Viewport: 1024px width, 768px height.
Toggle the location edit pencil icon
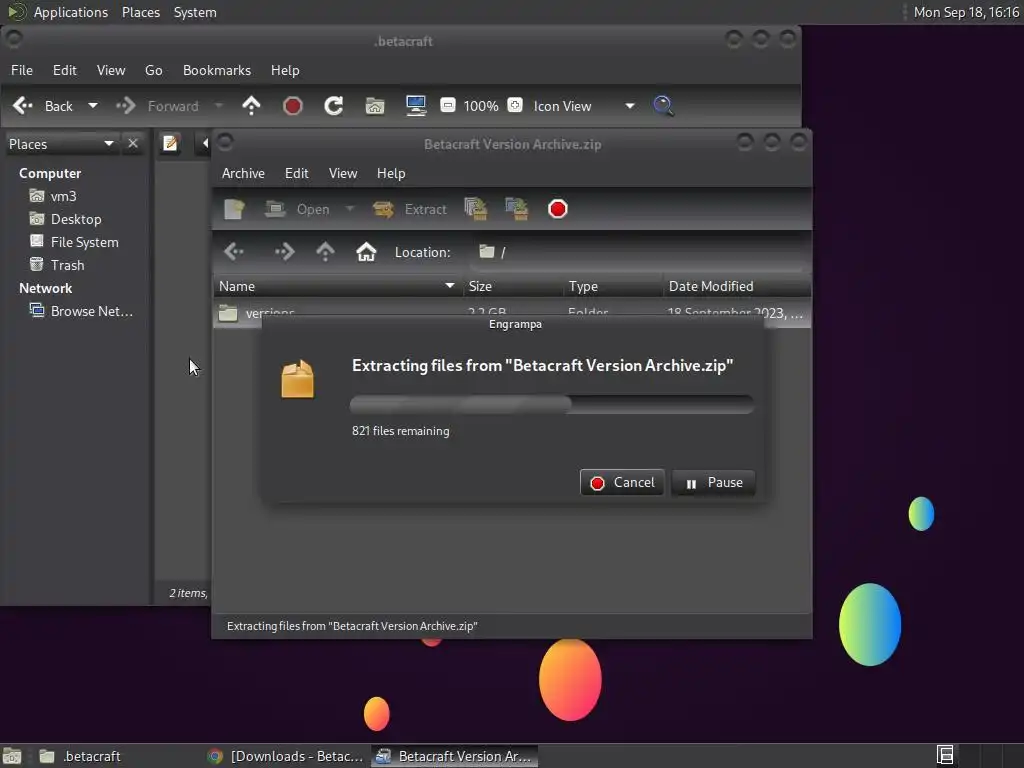(170, 143)
